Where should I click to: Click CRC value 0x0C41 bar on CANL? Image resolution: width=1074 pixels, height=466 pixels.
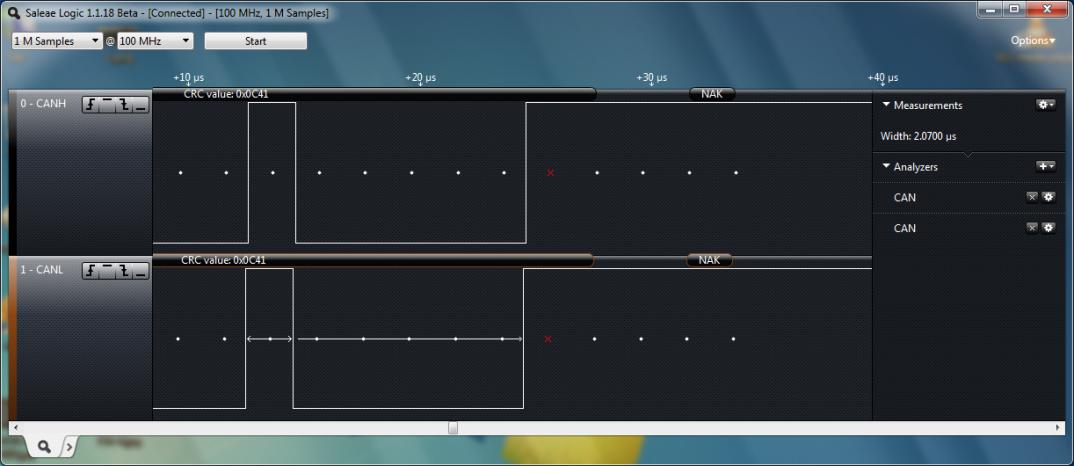[x=373, y=260]
